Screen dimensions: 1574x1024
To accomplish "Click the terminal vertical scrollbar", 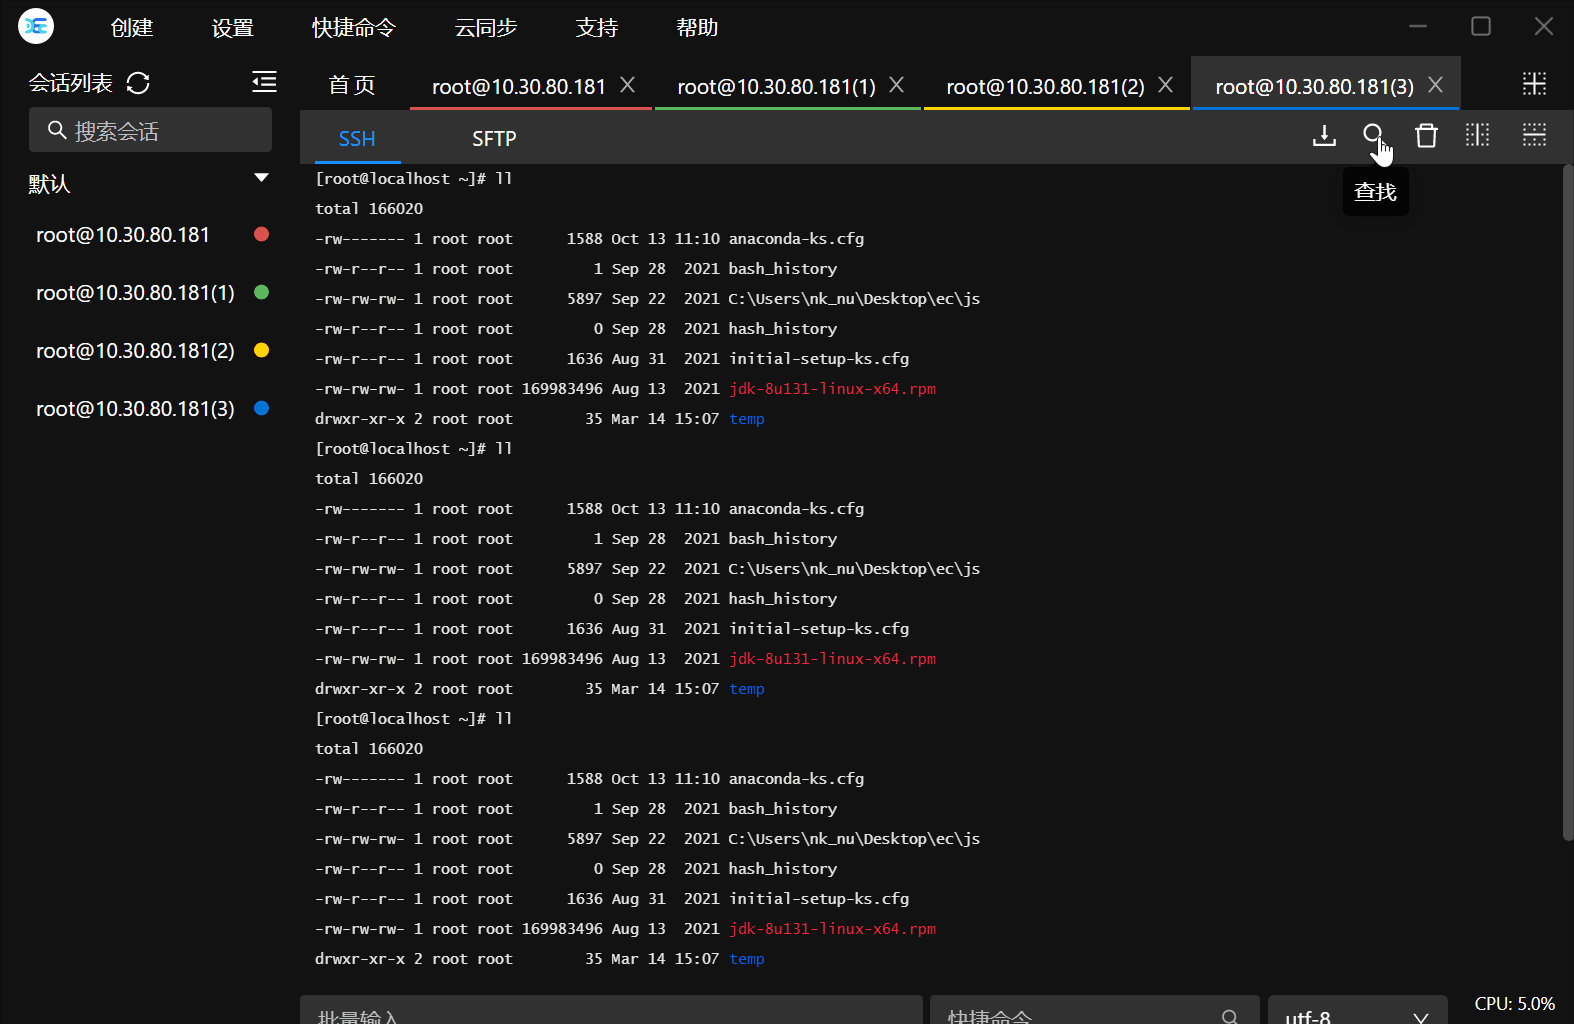I will [1567, 503].
